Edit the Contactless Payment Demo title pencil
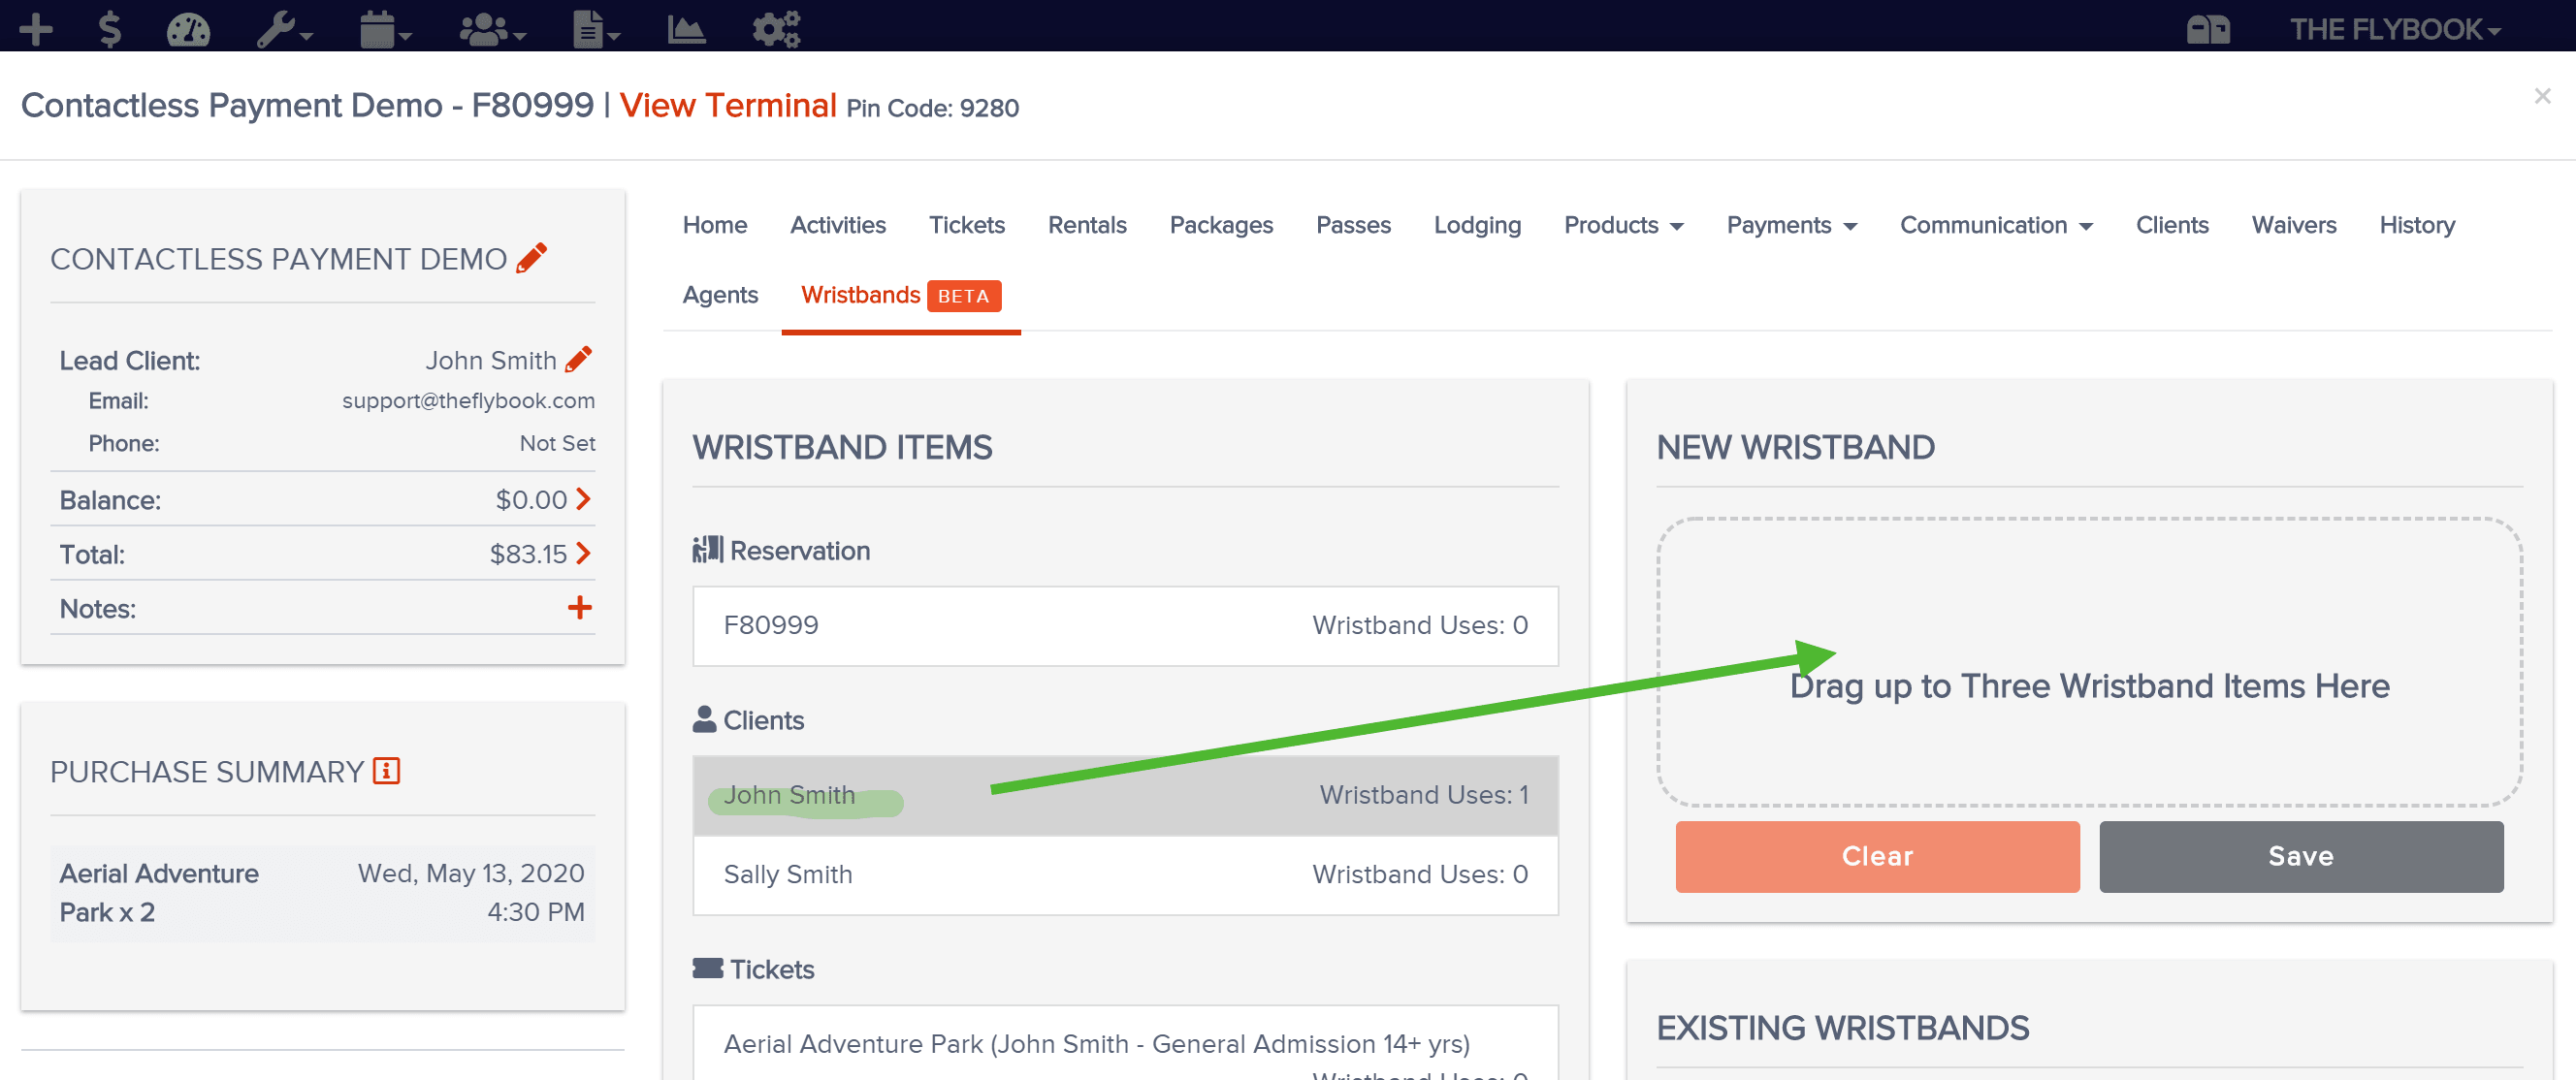 [x=532, y=258]
